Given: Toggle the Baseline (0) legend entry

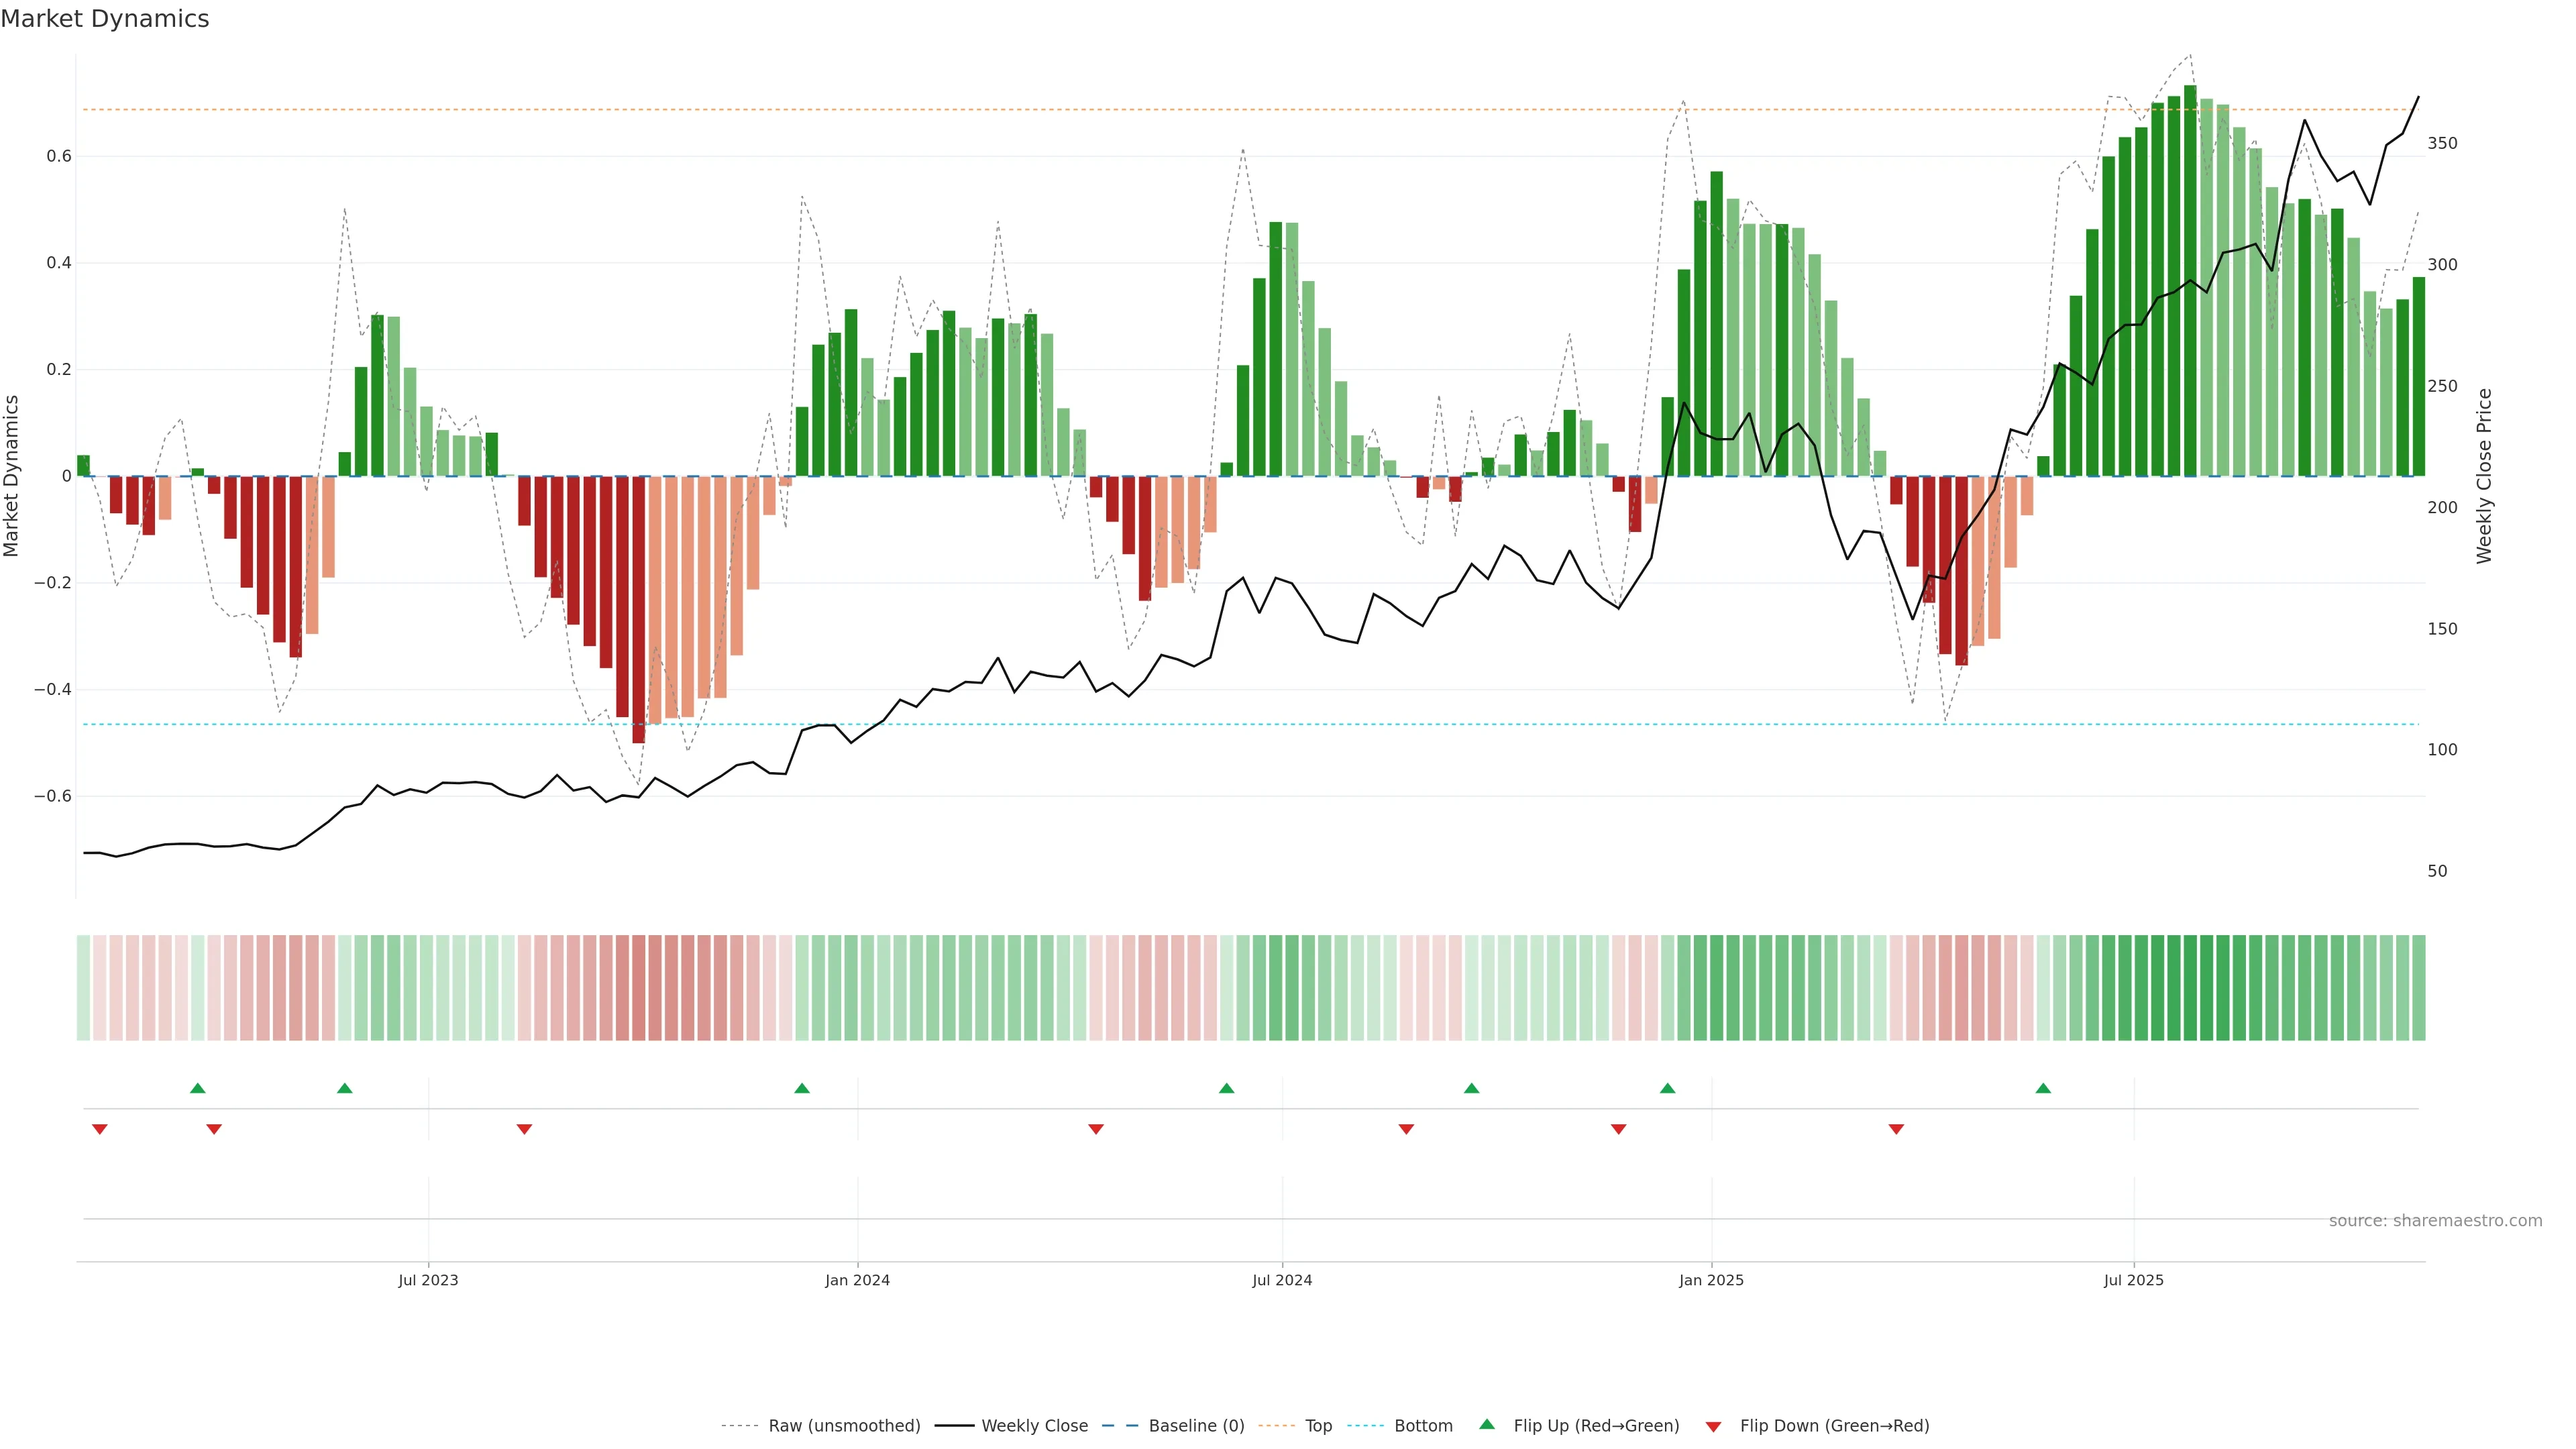Looking at the screenshot, I should (x=1196, y=1426).
